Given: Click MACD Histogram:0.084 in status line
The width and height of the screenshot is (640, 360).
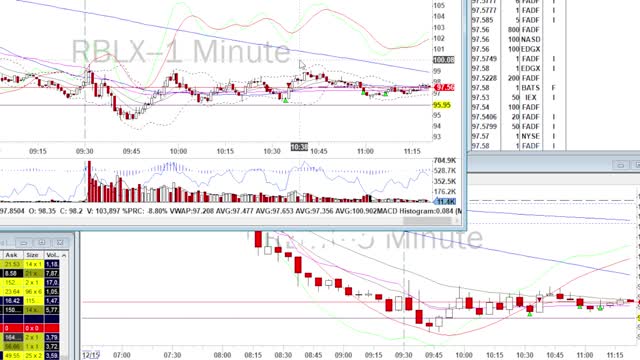Looking at the screenshot, I should (414, 211).
